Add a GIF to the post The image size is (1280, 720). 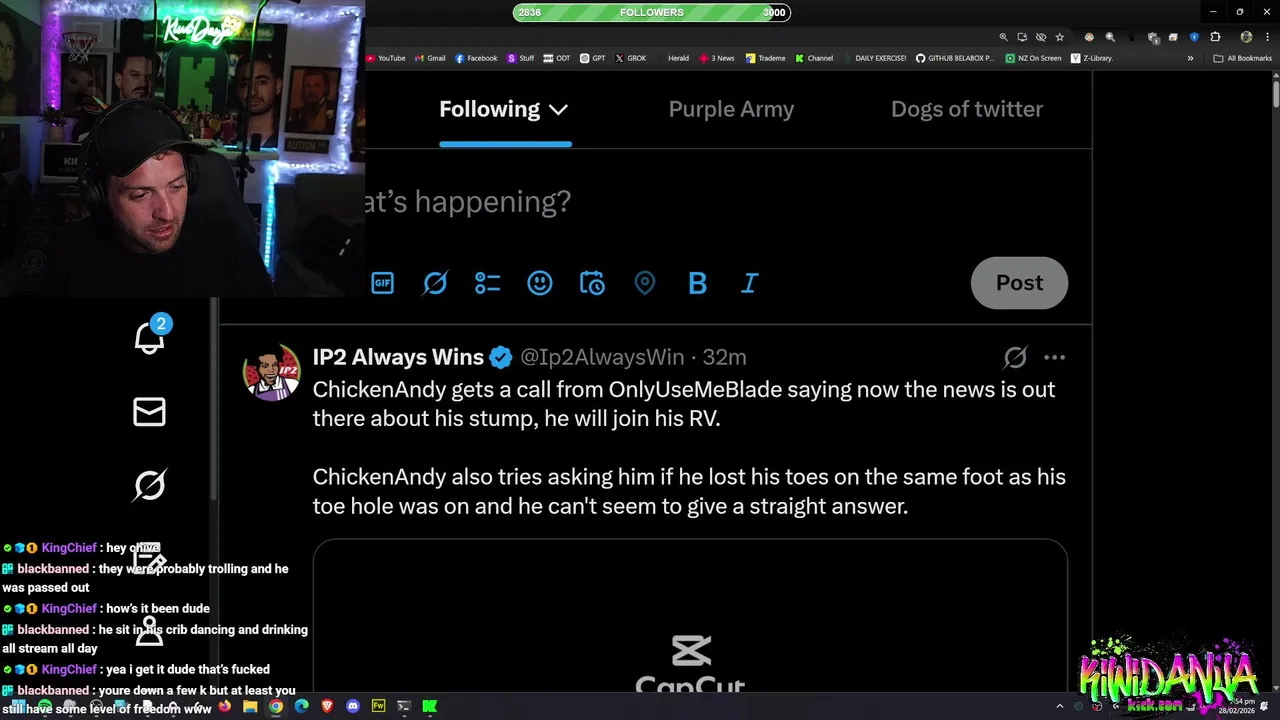coord(382,283)
